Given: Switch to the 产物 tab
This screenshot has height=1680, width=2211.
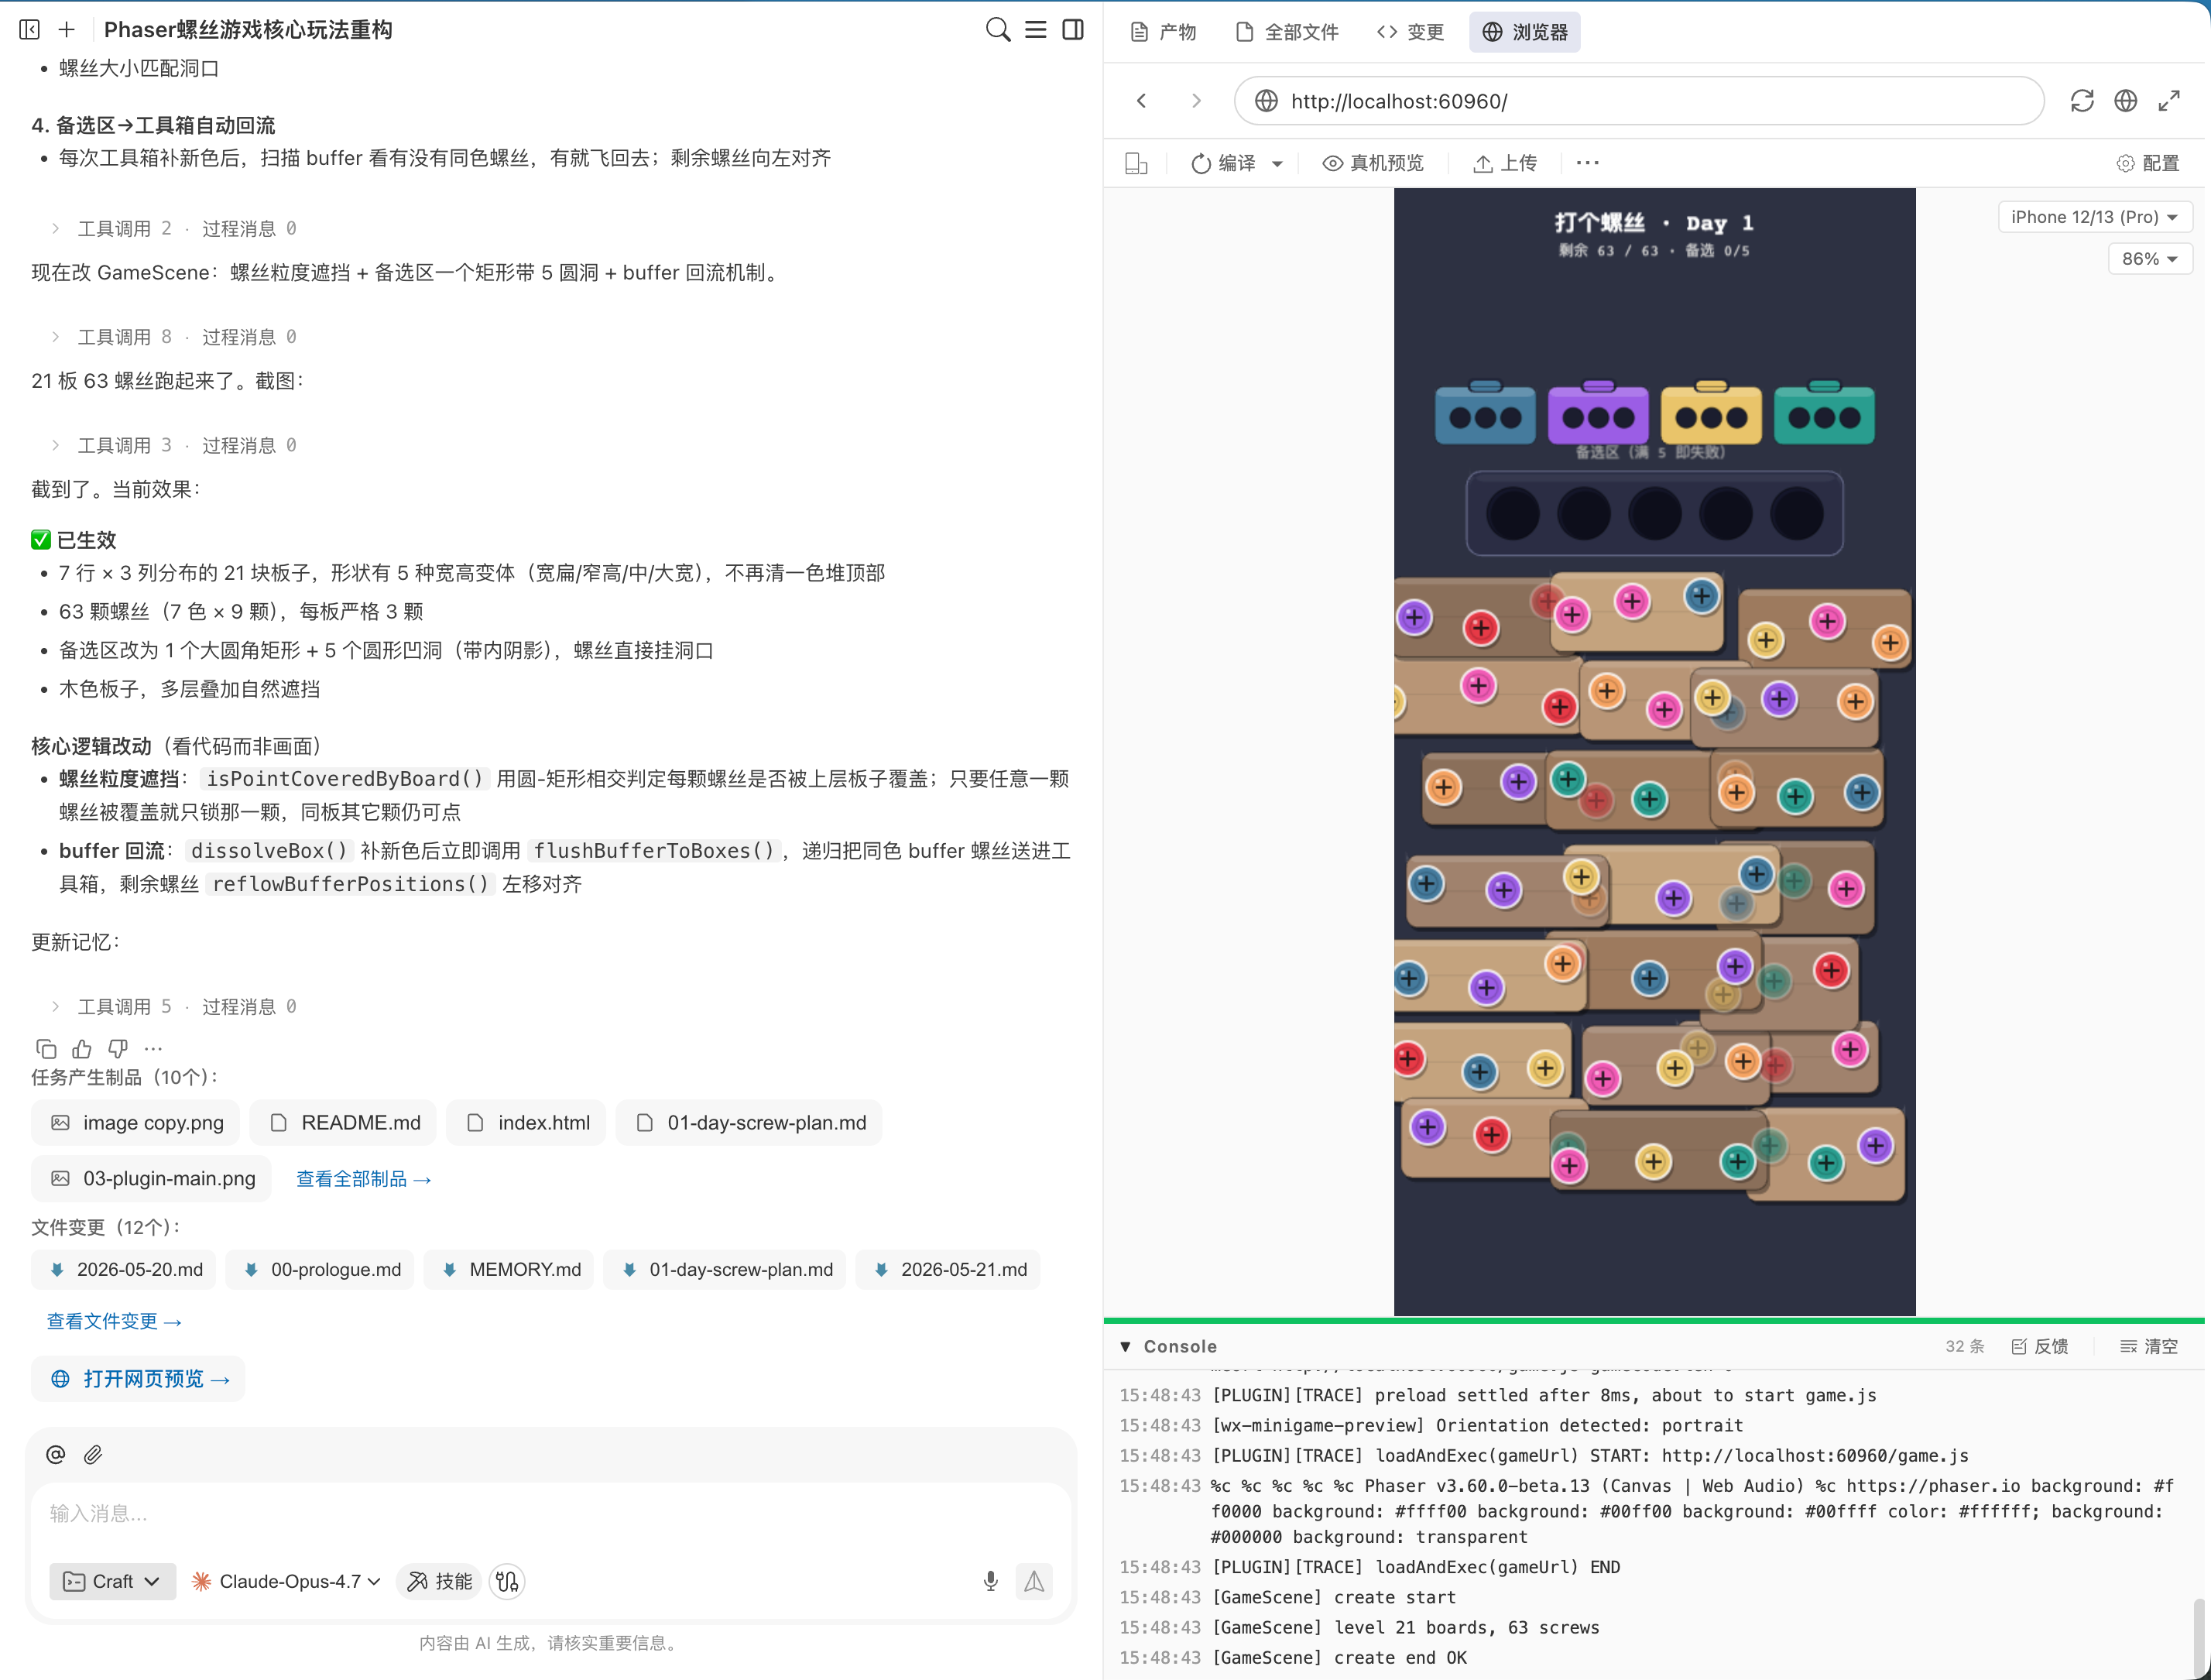Looking at the screenshot, I should tap(1164, 32).
